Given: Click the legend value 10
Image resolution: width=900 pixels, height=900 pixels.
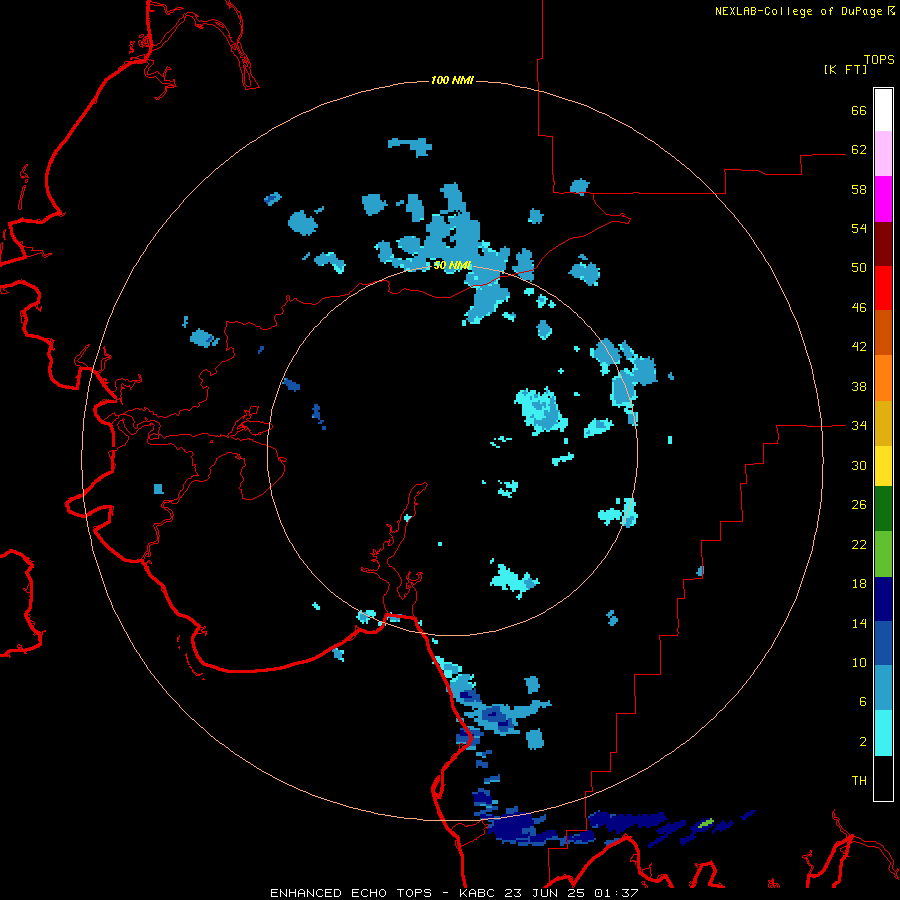Looking at the screenshot, I should point(859,662).
